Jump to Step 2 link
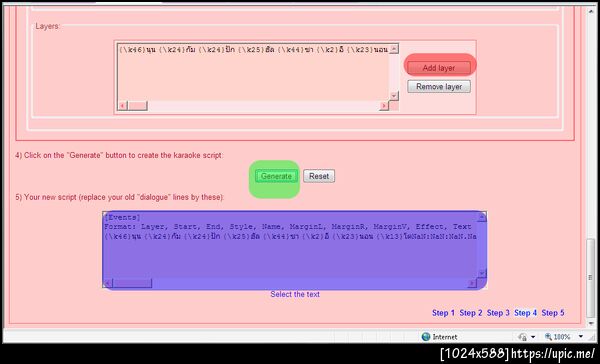The height and width of the screenshot is (364, 600). tap(471, 313)
